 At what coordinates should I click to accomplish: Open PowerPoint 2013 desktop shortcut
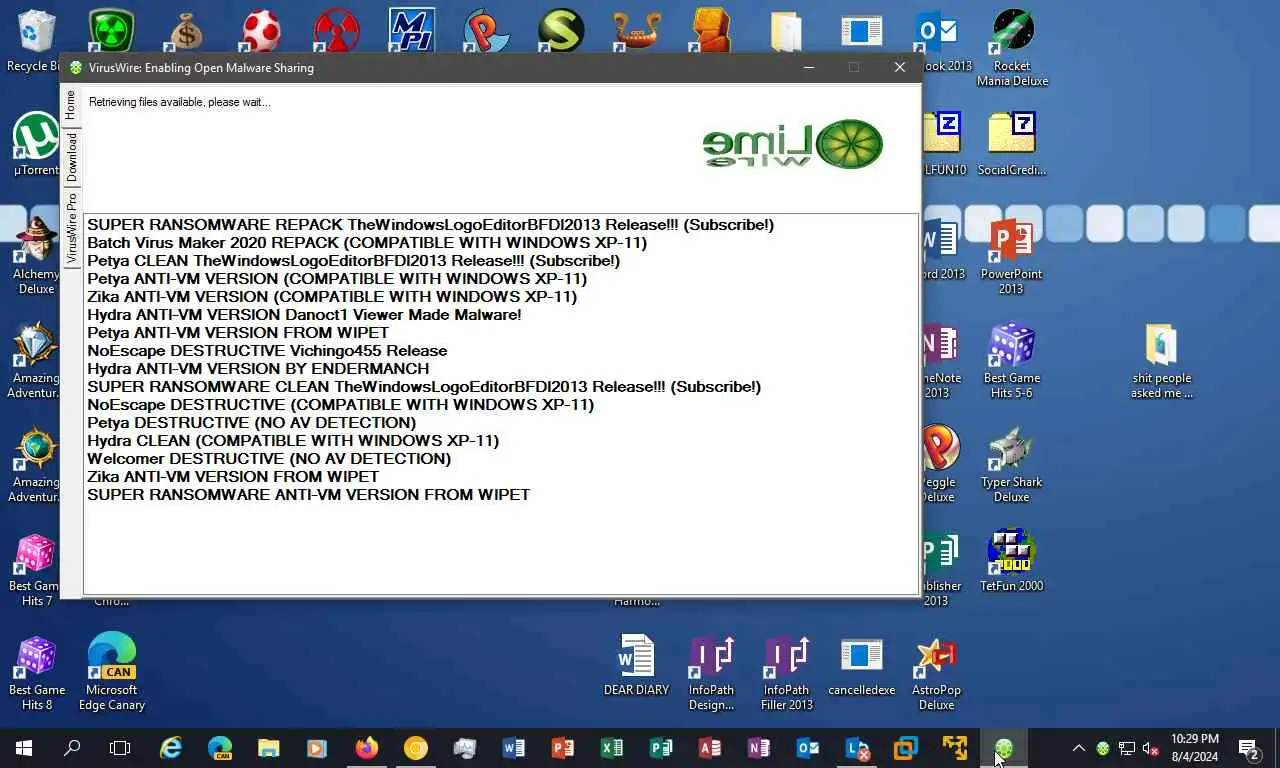[1011, 256]
